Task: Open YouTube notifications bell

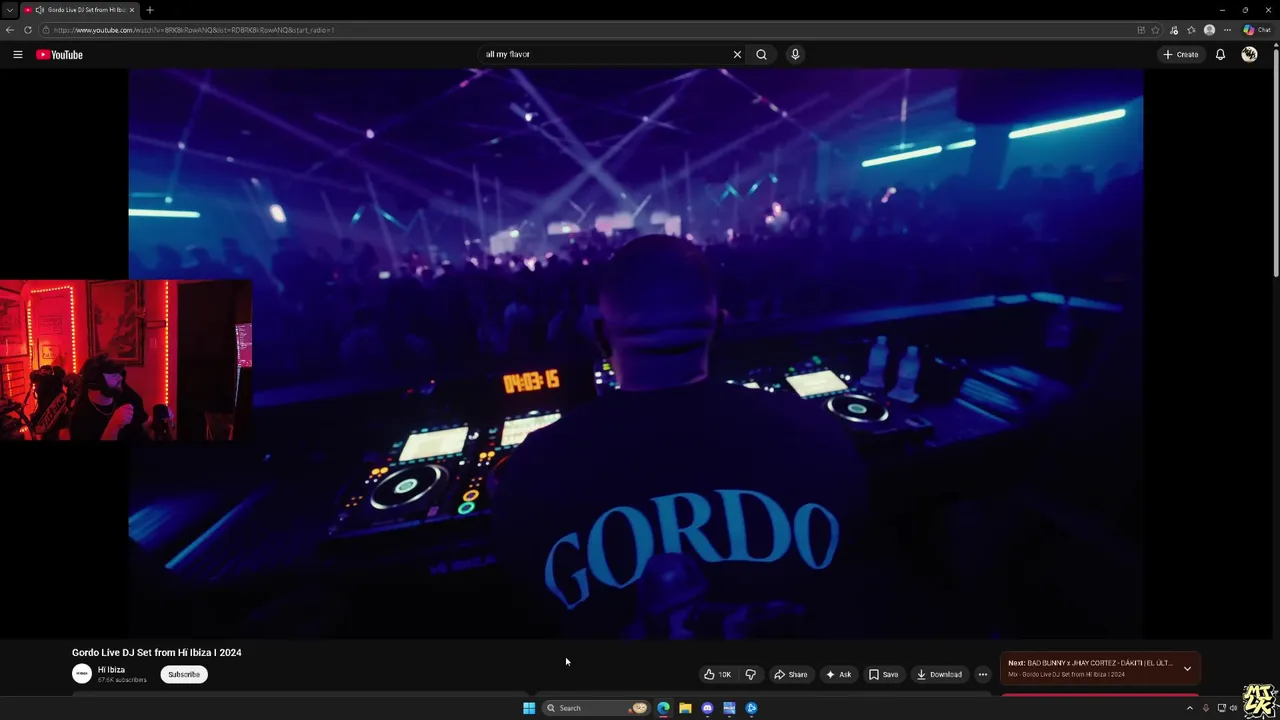Action: point(1220,55)
